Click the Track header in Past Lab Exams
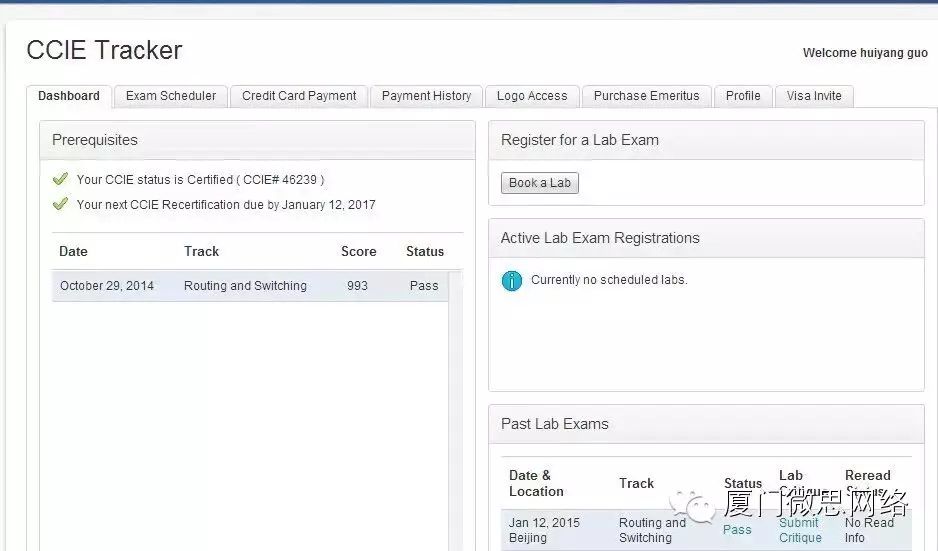Viewport: 938px width, 551px height. tap(636, 483)
